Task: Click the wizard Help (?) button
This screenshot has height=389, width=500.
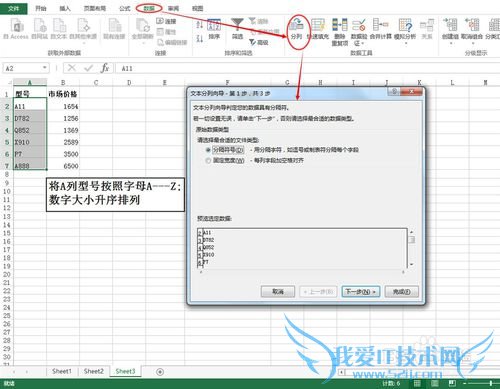Action: point(394,92)
